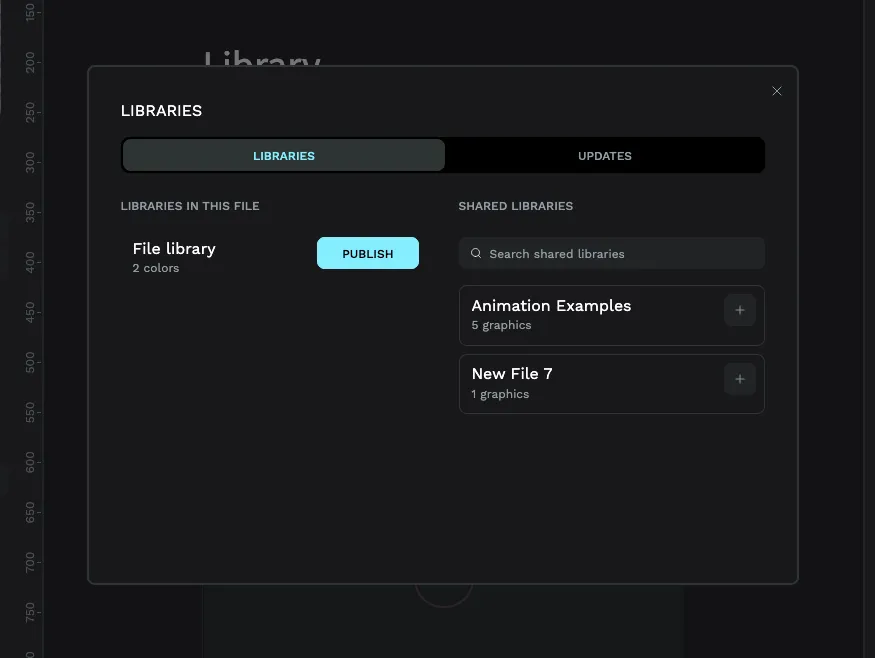Add the New File 7 shared library
The width and height of the screenshot is (875, 658).
tap(739, 380)
